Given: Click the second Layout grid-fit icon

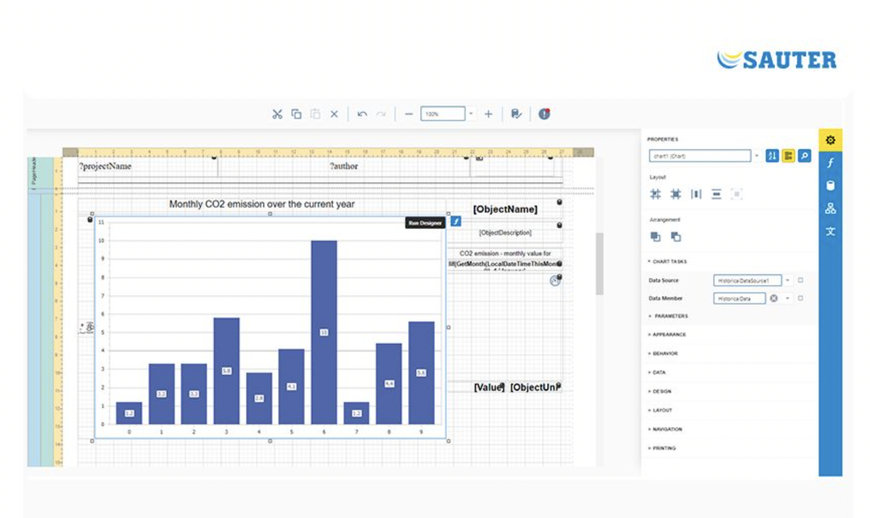Looking at the screenshot, I should coord(675,194).
